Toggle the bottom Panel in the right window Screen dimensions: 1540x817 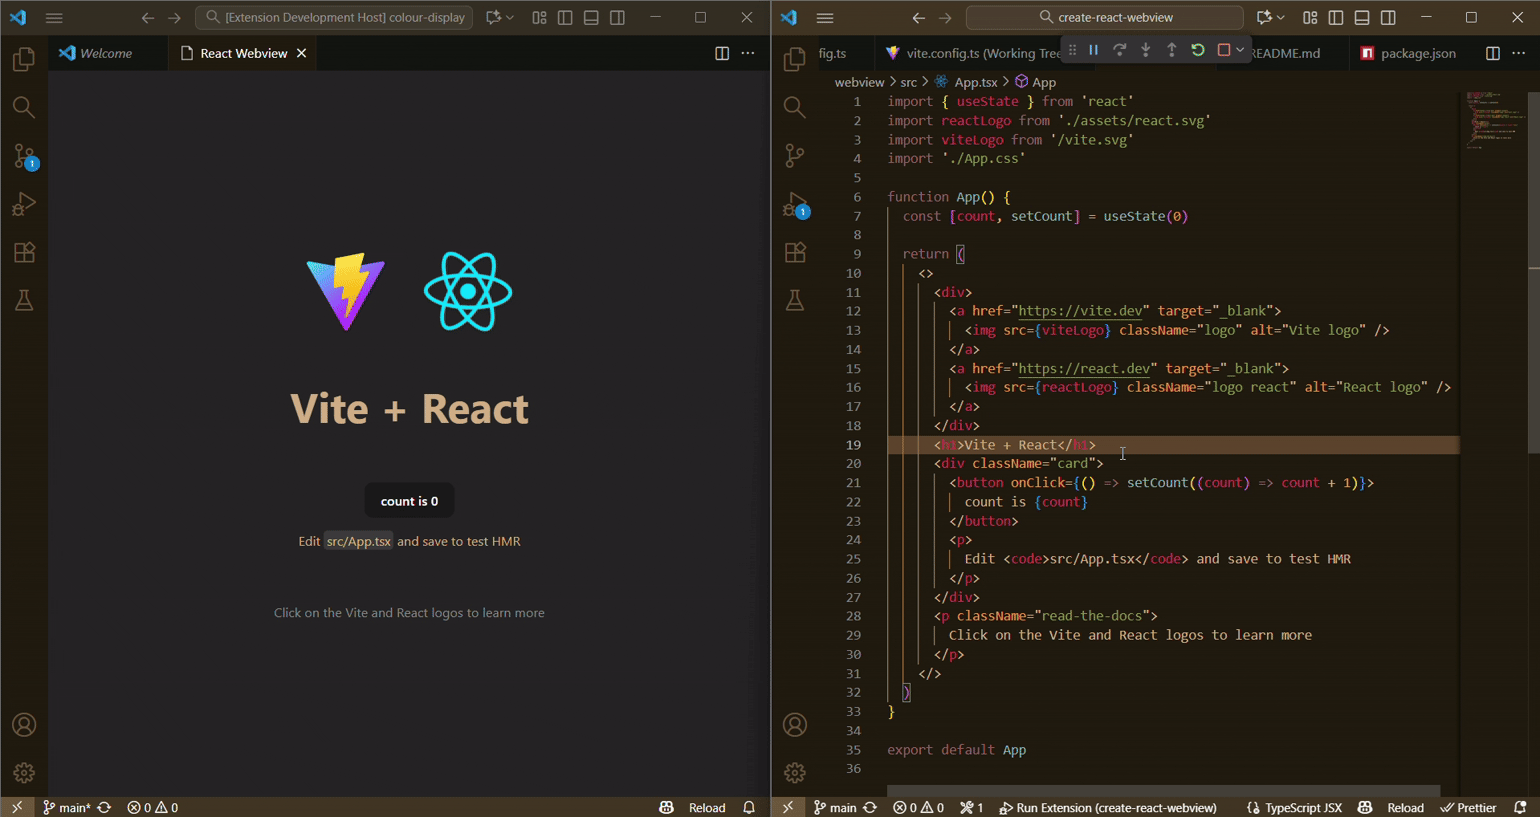pyautogui.click(x=1362, y=18)
